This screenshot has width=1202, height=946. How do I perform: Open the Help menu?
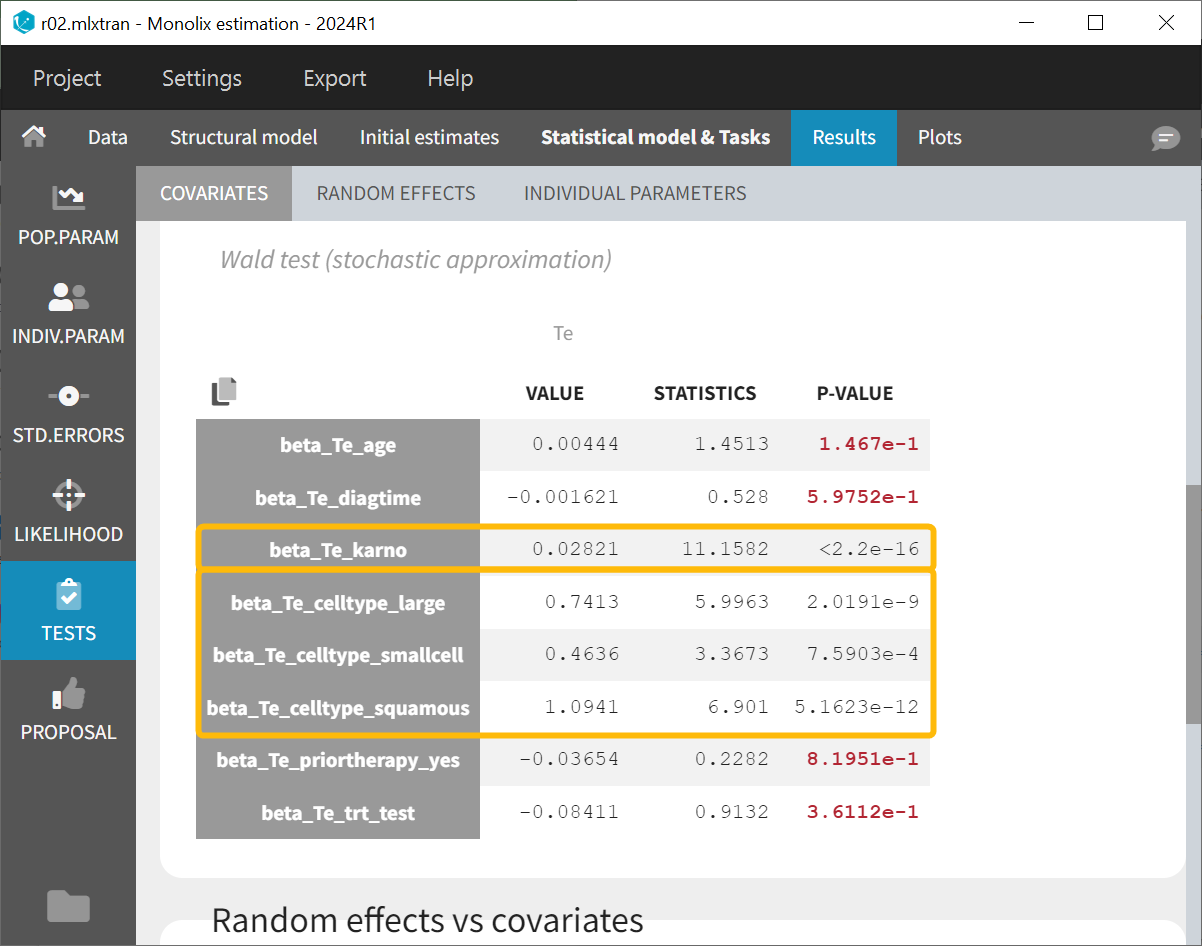coord(450,78)
